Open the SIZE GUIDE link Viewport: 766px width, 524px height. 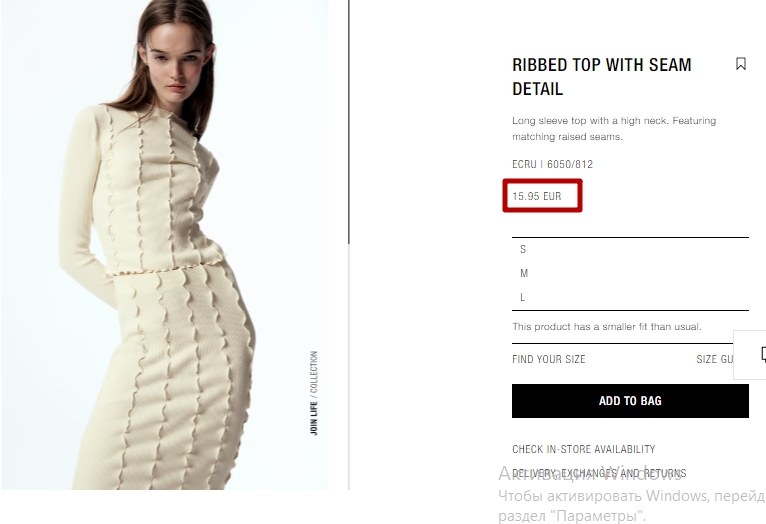(715, 359)
